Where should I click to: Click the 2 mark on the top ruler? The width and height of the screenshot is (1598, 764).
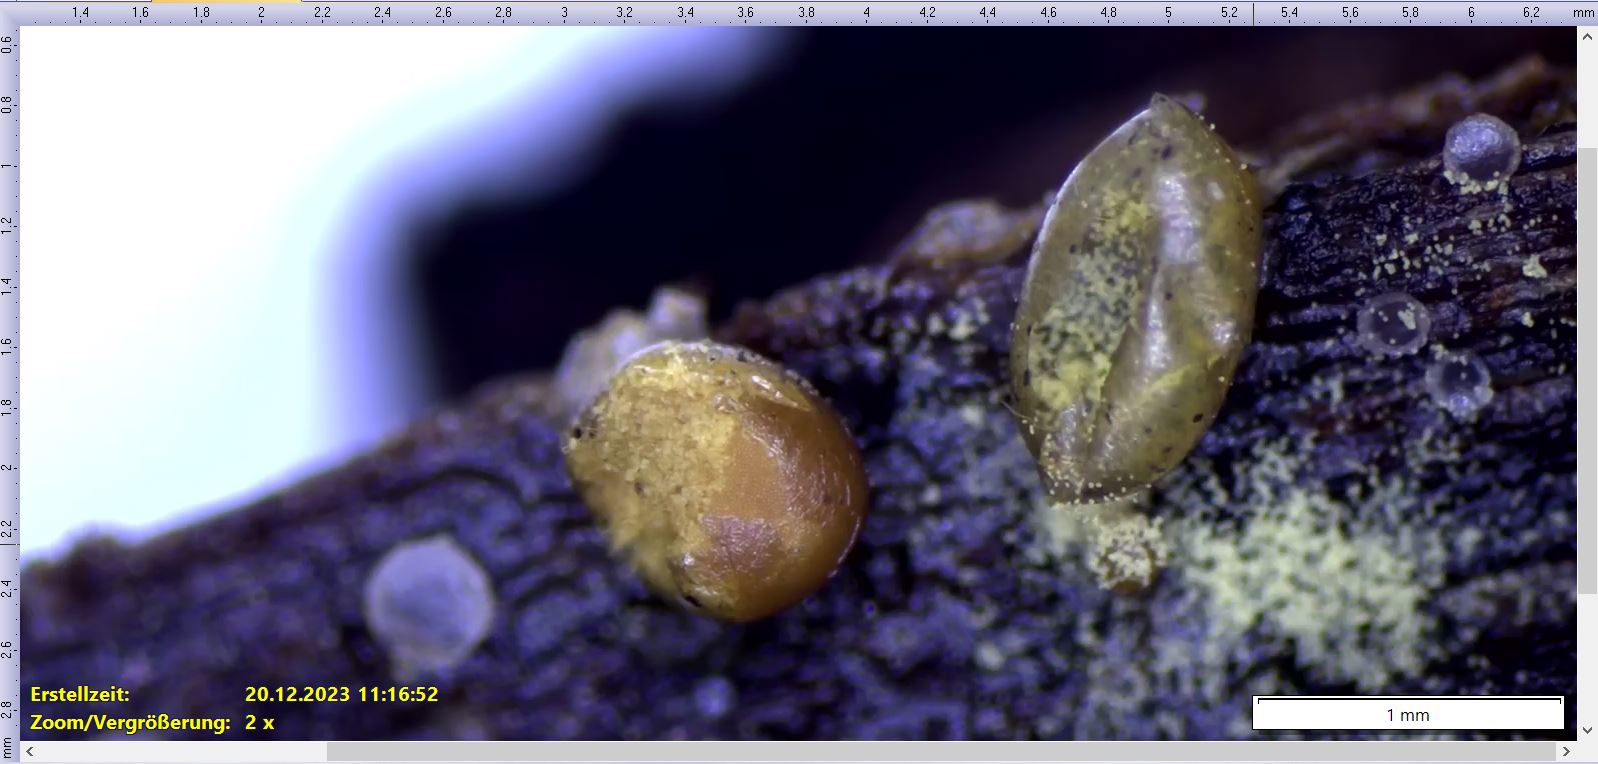click(x=261, y=12)
